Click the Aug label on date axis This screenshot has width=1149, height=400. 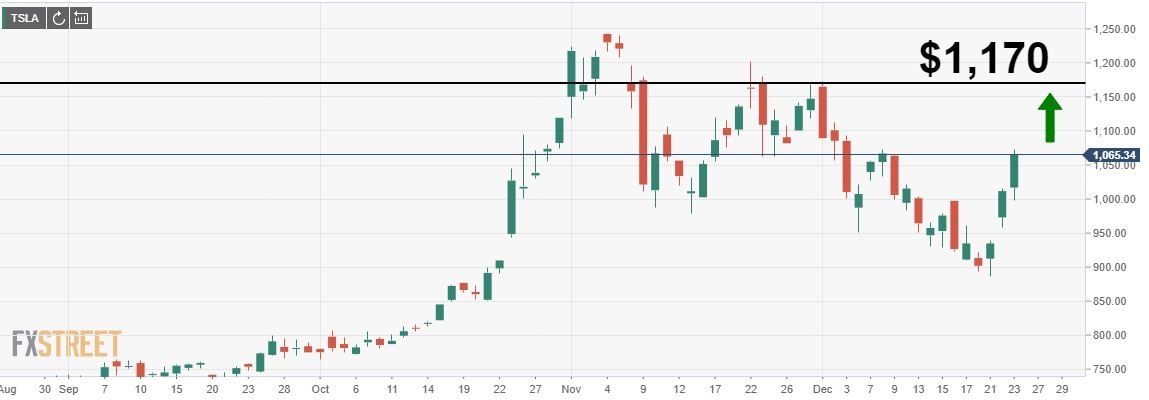pos(9,388)
